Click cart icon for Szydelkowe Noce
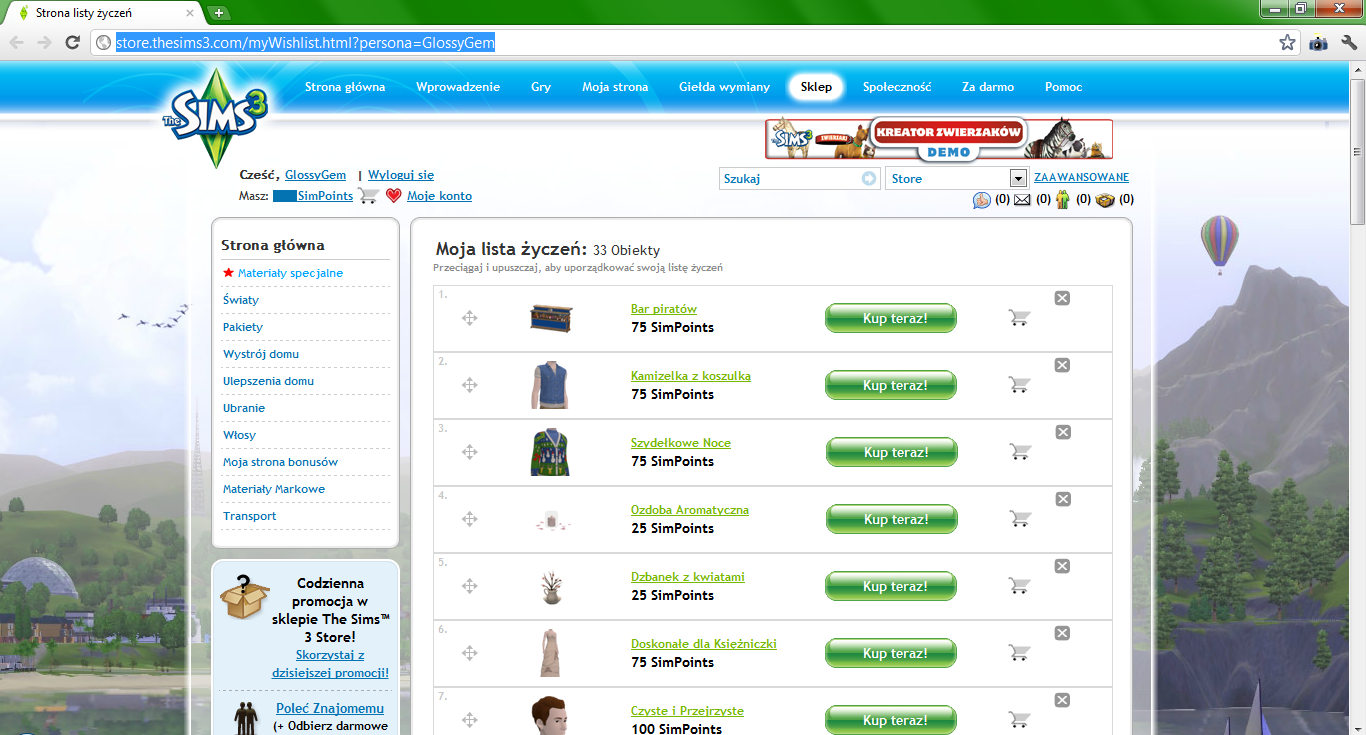 pyautogui.click(x=1019, y=452)
